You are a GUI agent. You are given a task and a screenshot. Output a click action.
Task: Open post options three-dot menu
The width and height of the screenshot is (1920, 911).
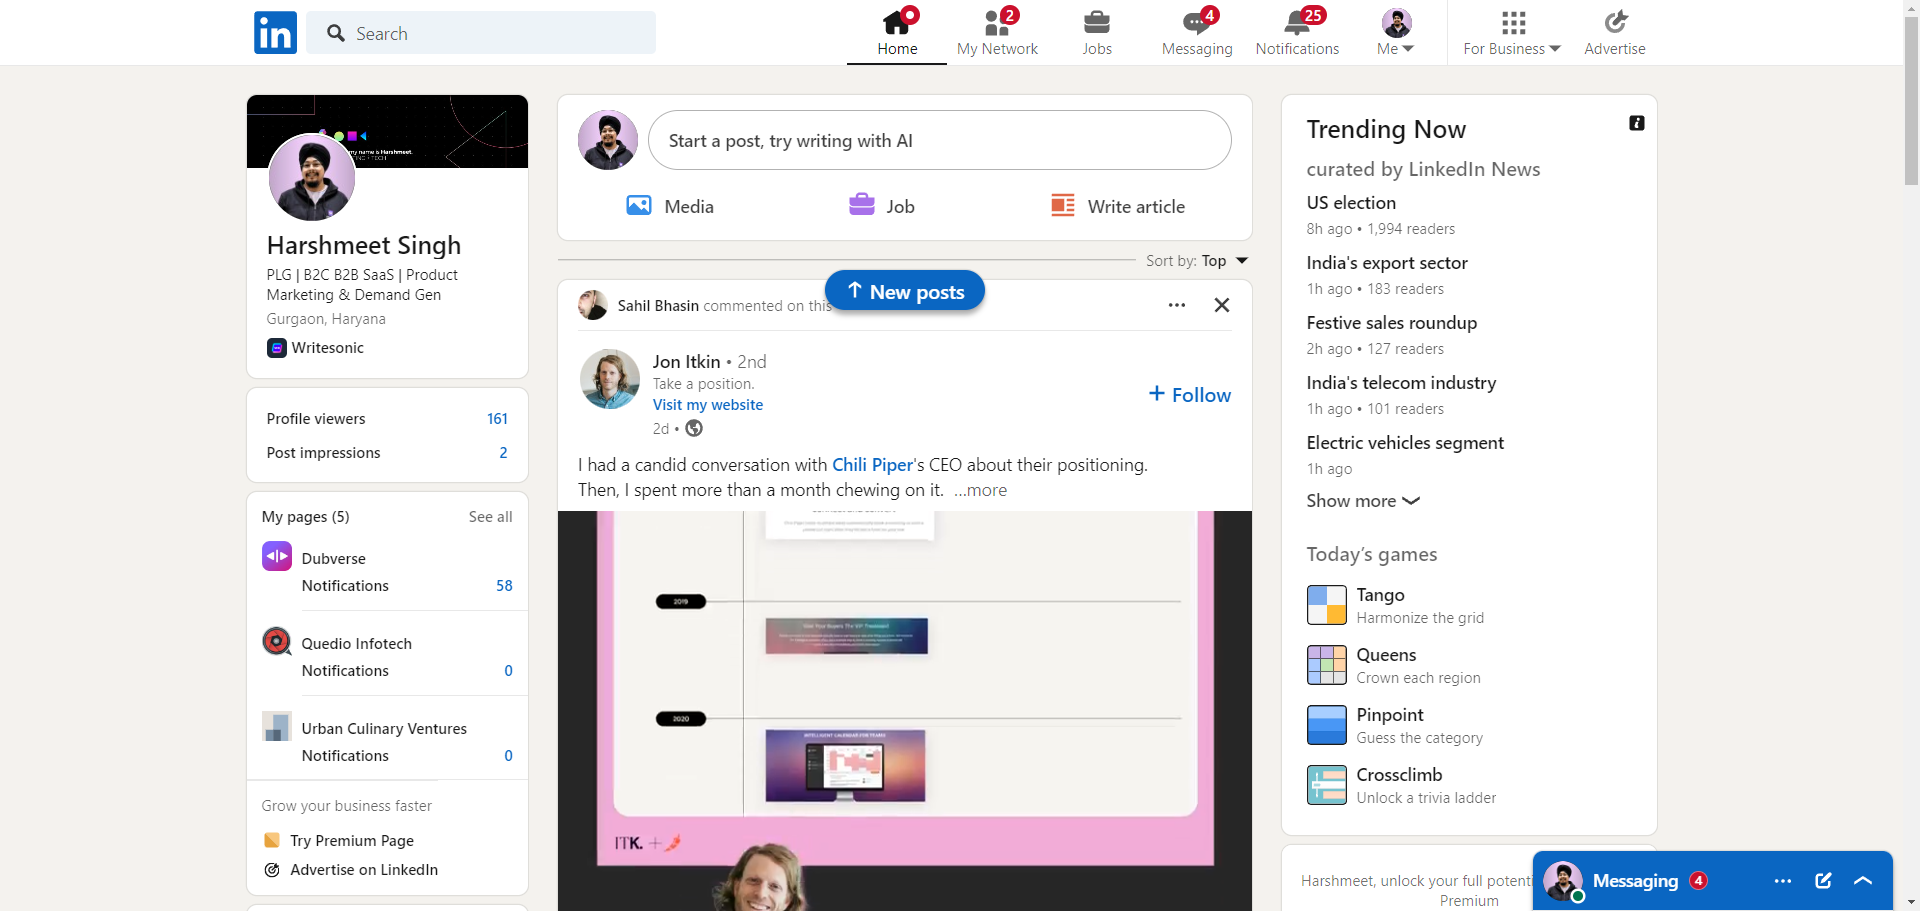1177,305
